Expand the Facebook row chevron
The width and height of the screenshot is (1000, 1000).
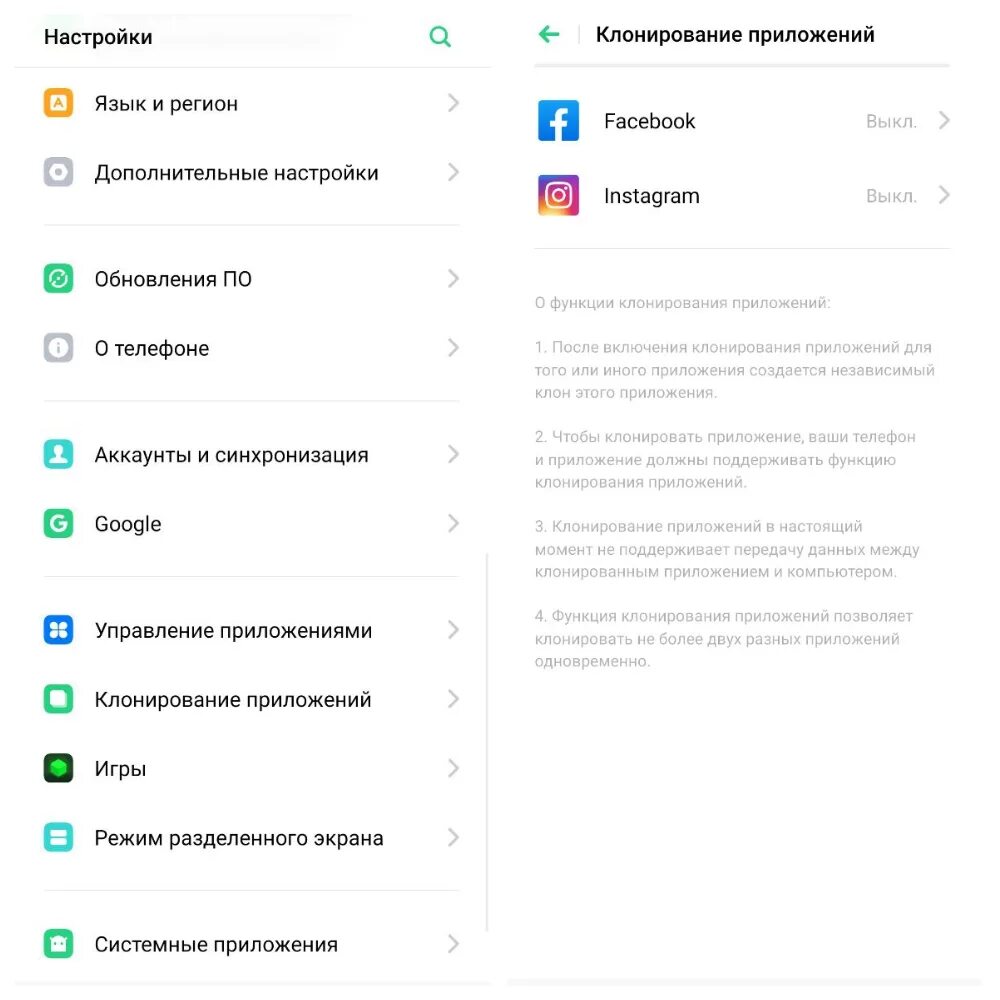(x=945, y=121)
